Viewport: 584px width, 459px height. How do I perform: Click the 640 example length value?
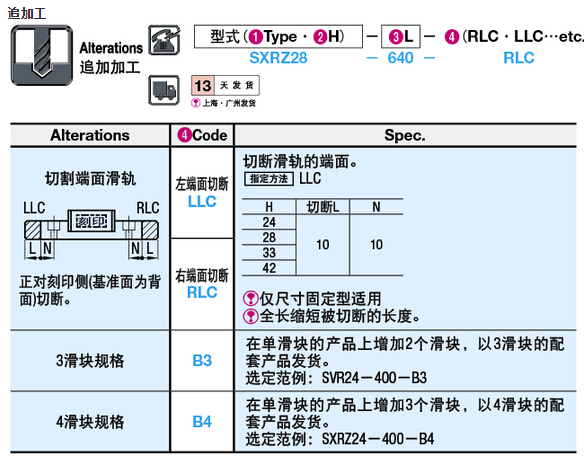[401, 58]
